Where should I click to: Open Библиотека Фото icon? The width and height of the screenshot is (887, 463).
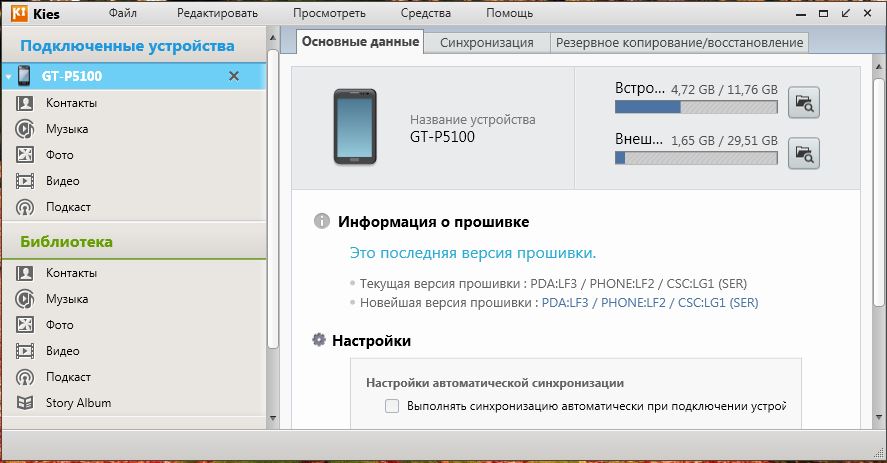click(x=24, y=324)
